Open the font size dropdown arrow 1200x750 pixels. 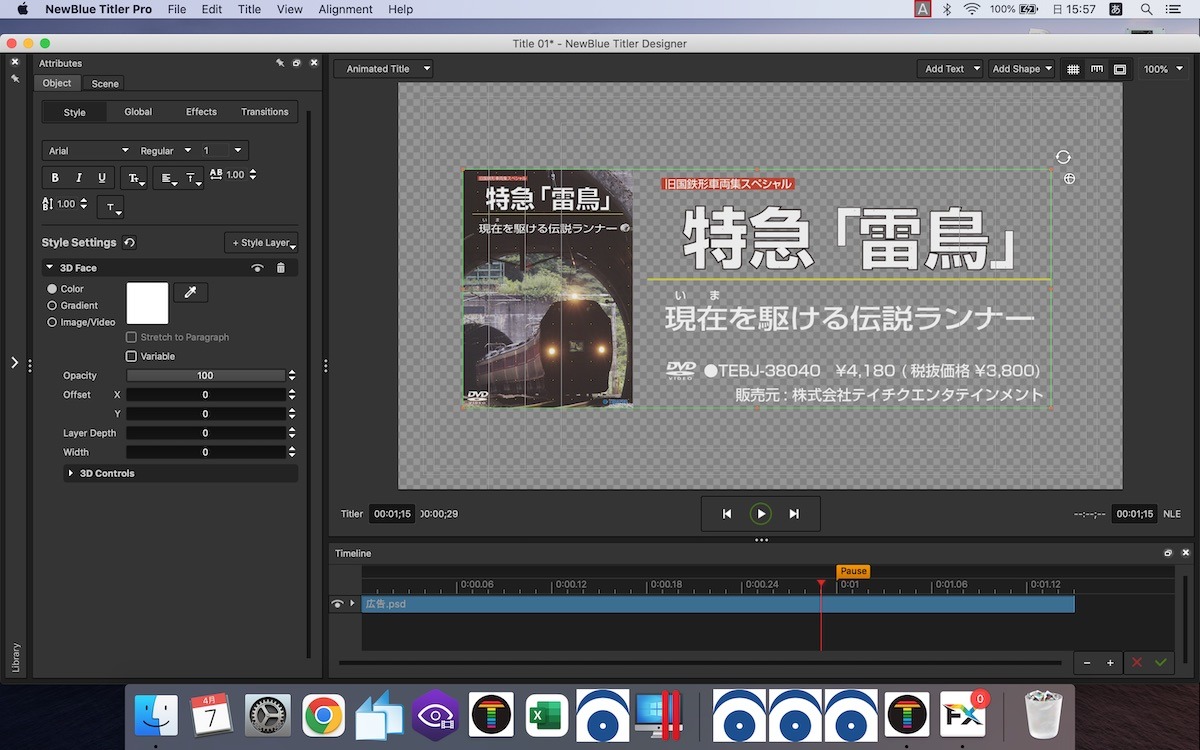(237, 151)
